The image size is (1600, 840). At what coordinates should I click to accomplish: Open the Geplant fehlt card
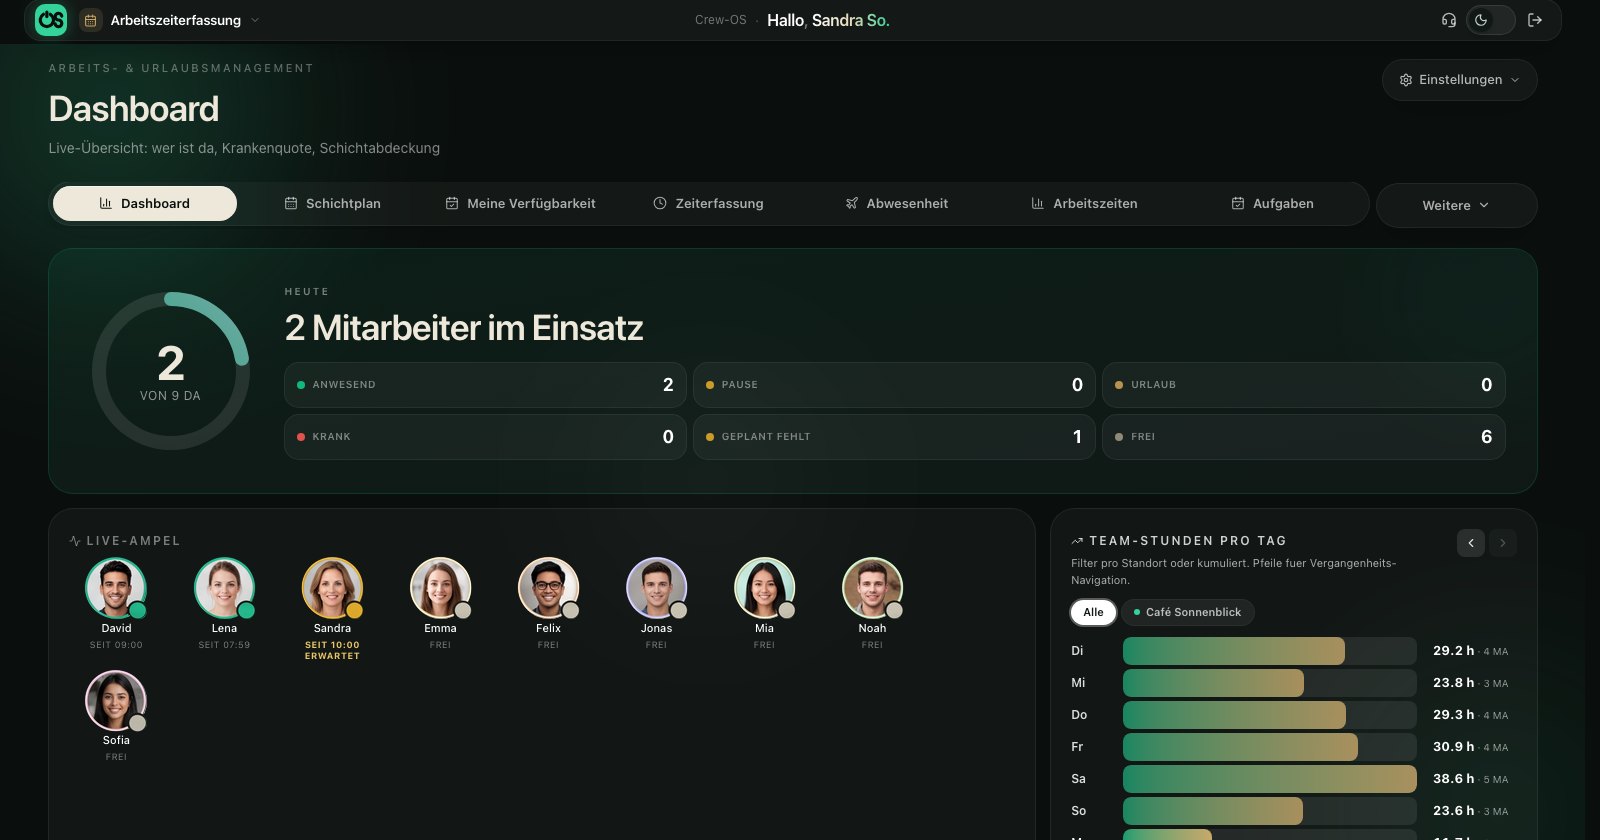pos(894,437)
